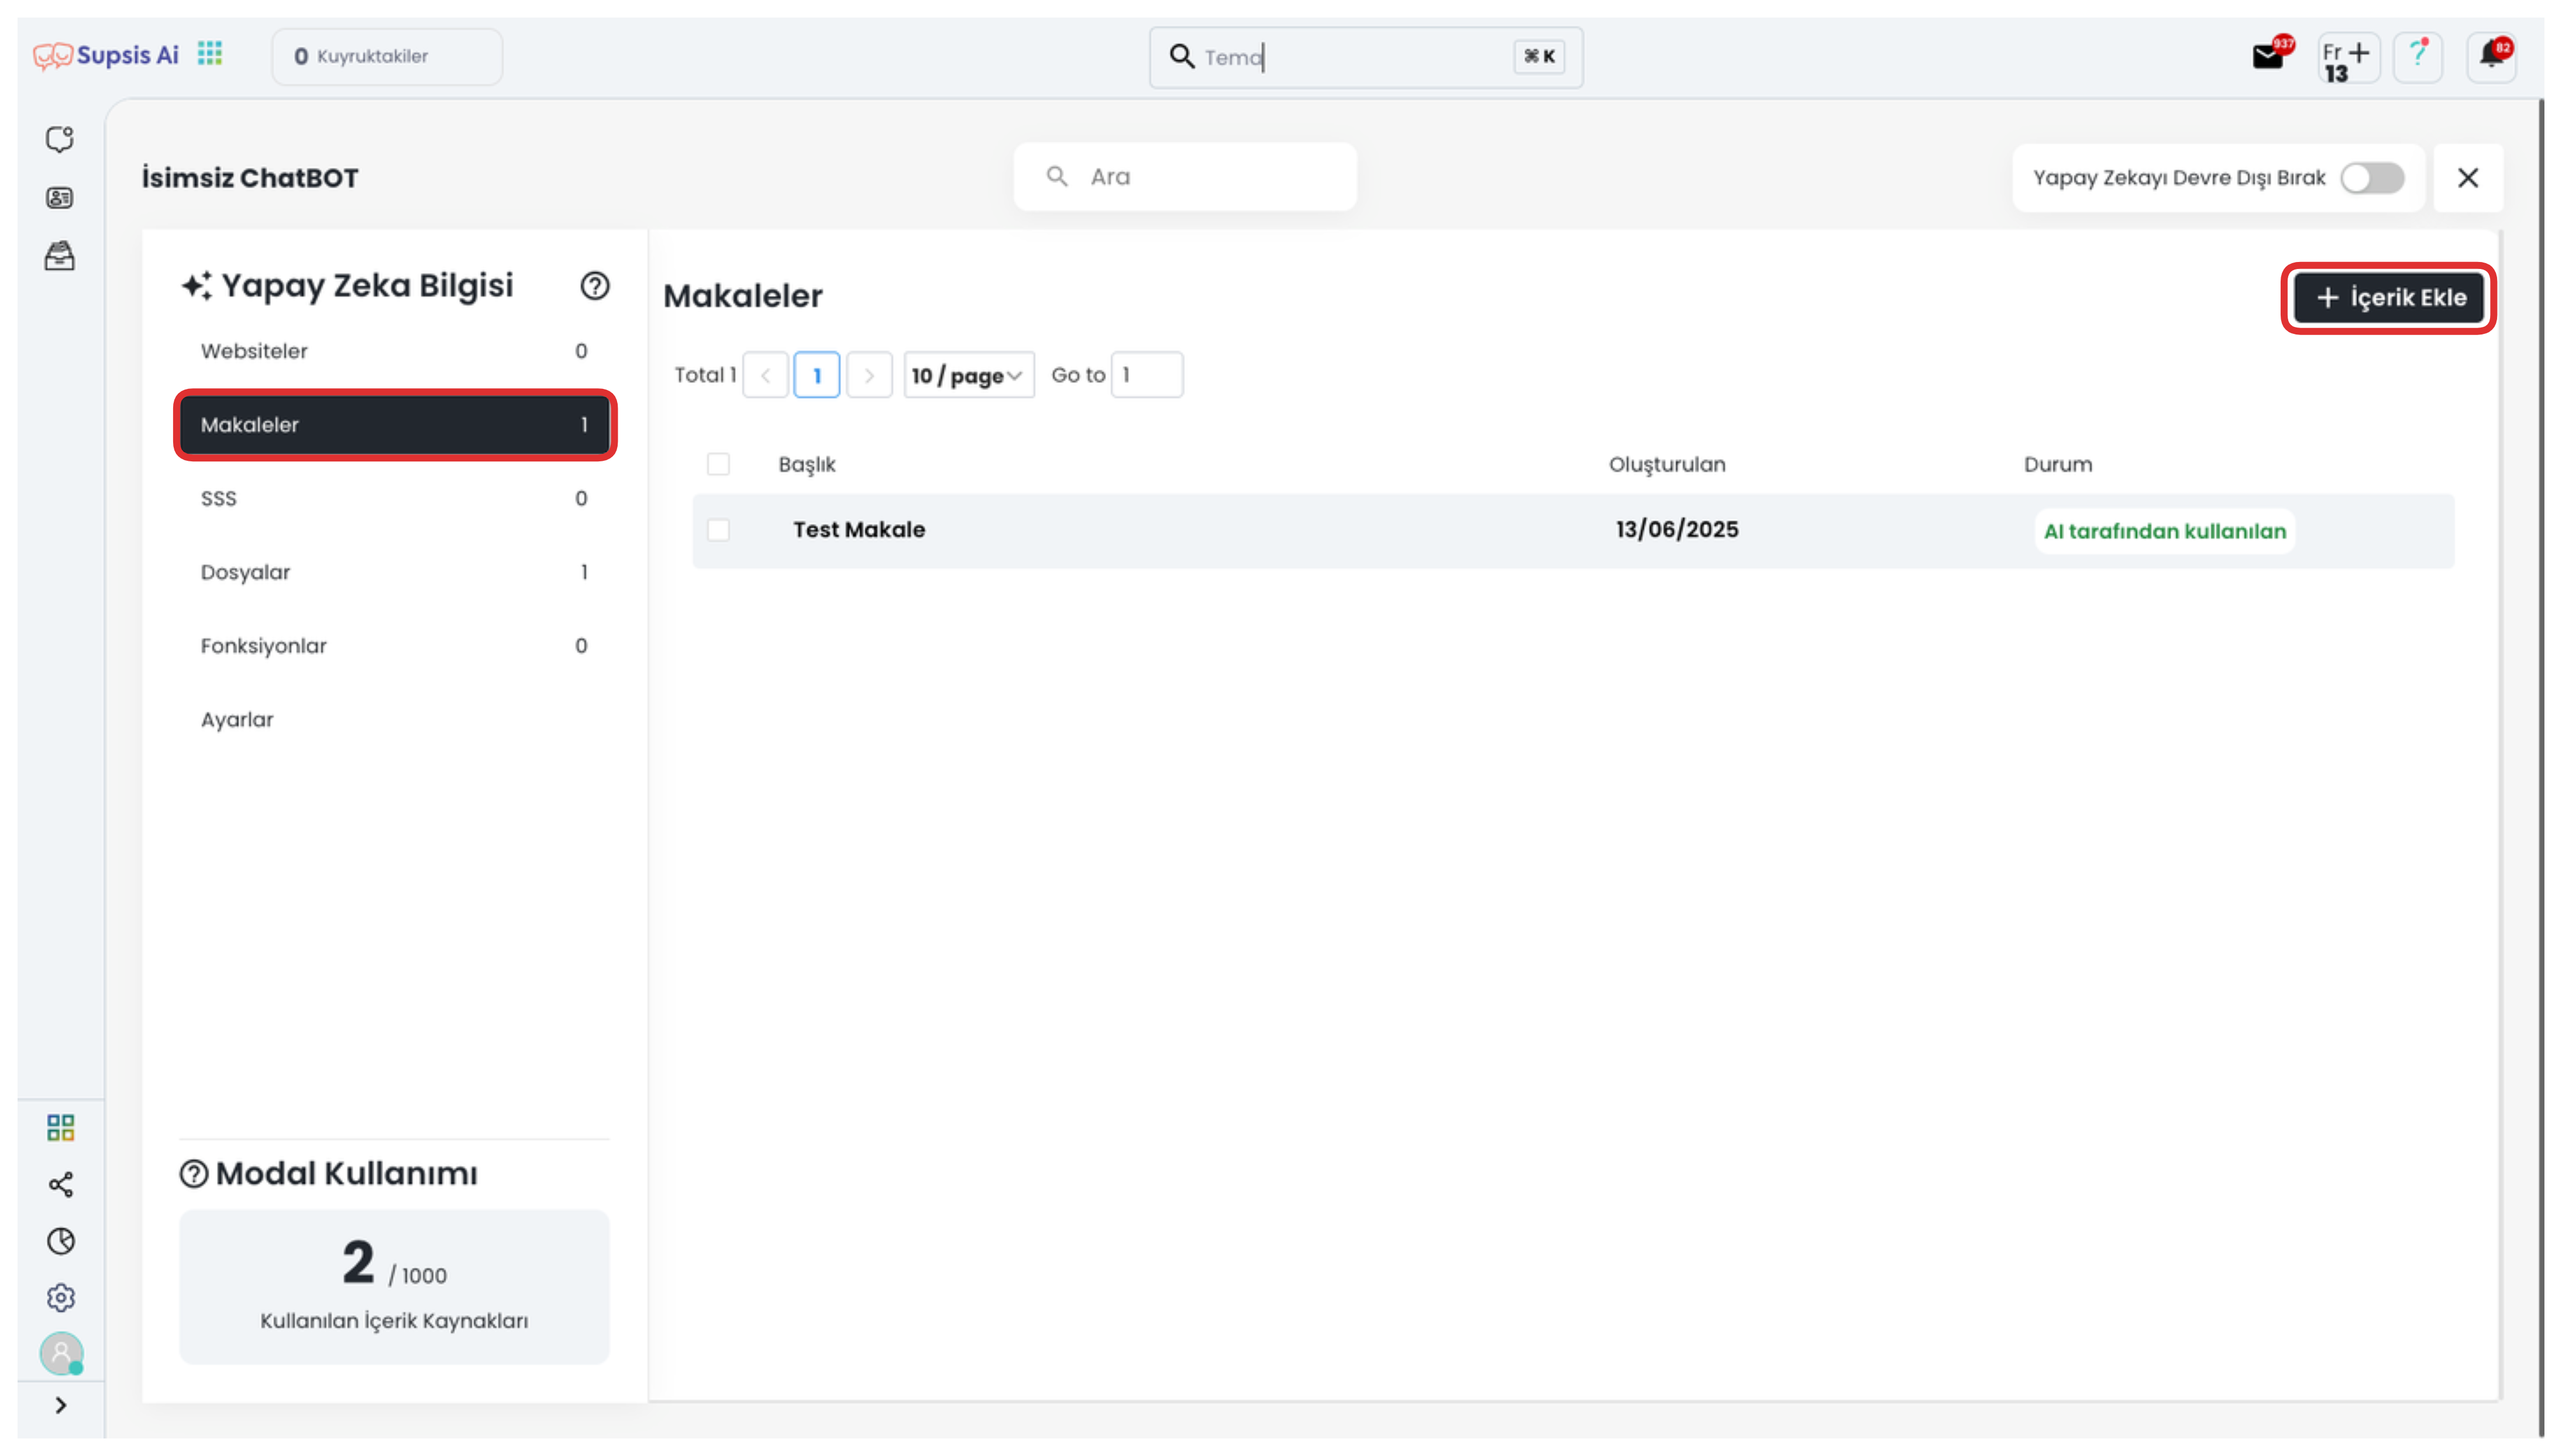Open the share integrations sidebar icon
This screenshot has height=1456, width=2562.
point(60,1184)
